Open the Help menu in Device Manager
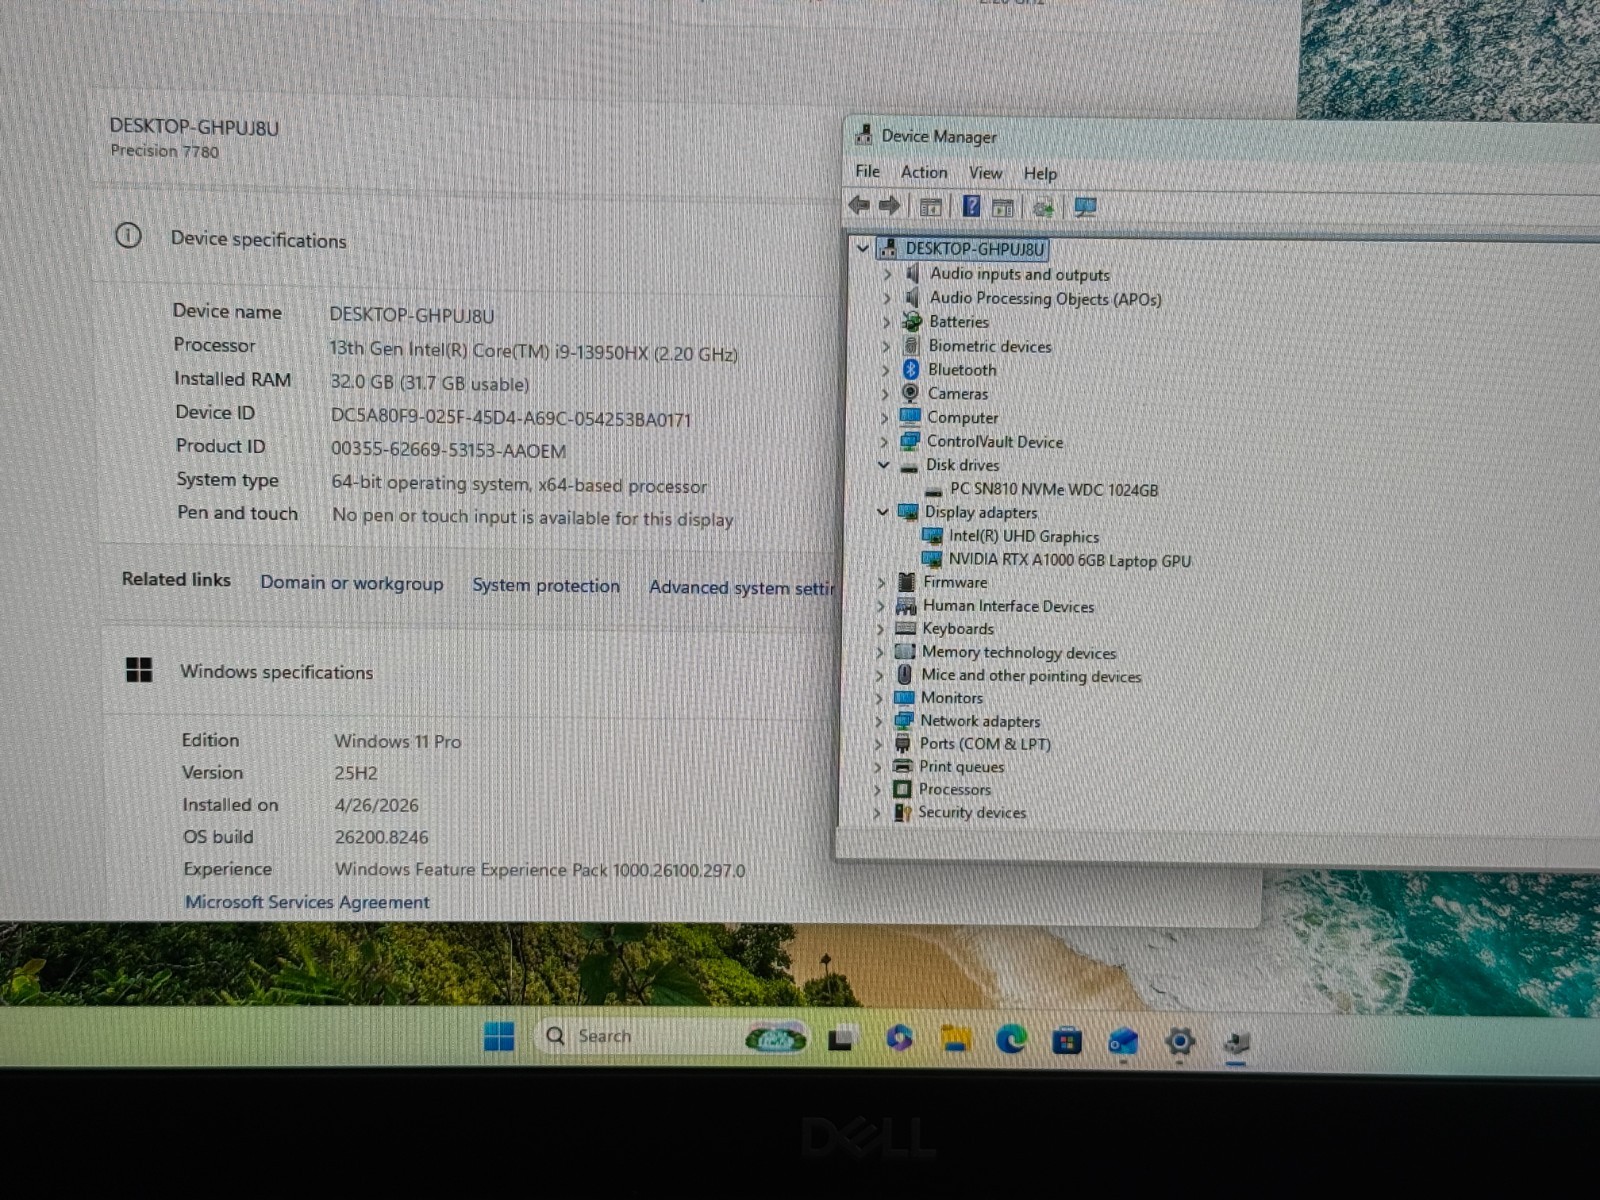This screenshot has width=1600, height=1200. pos(1040,174)
